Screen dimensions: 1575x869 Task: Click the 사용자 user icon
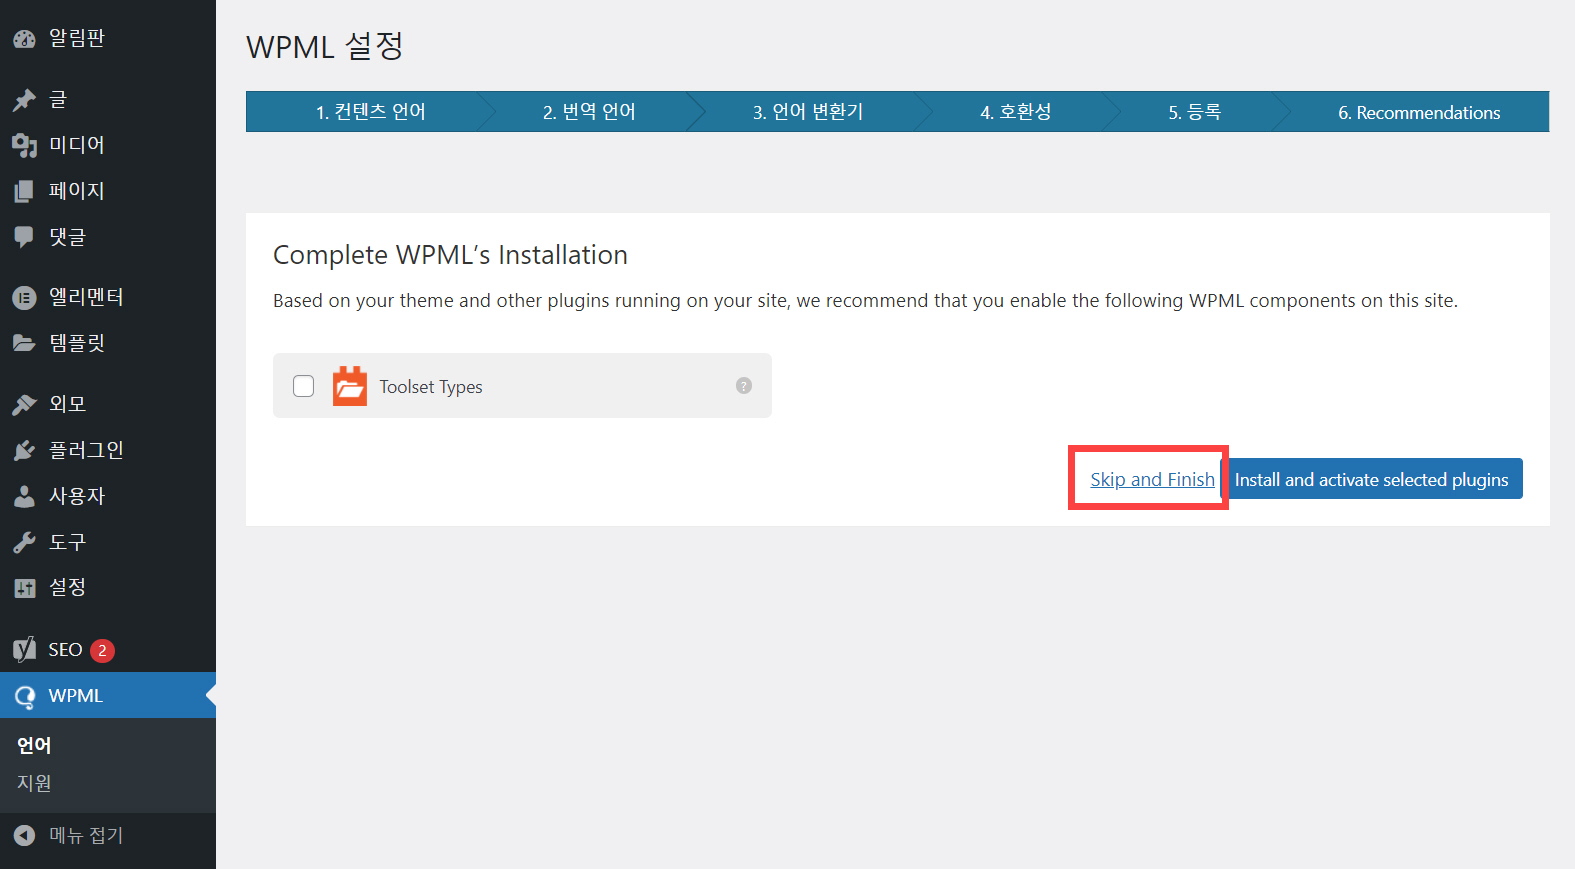coord(24,496)
